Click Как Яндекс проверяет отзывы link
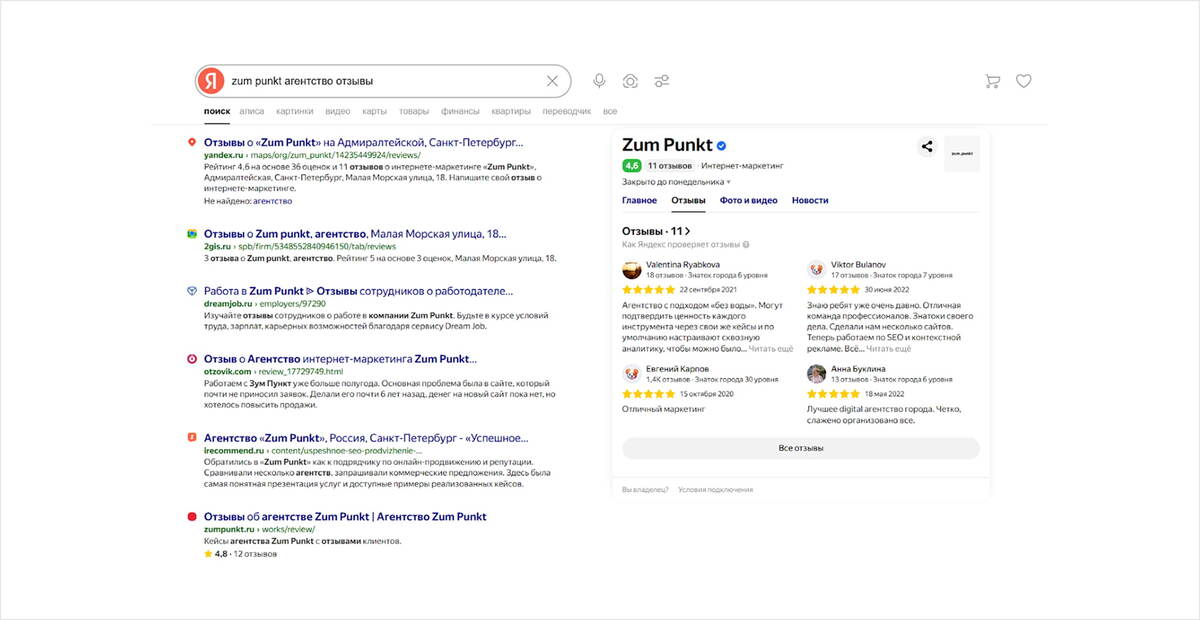 coord(680,244)
